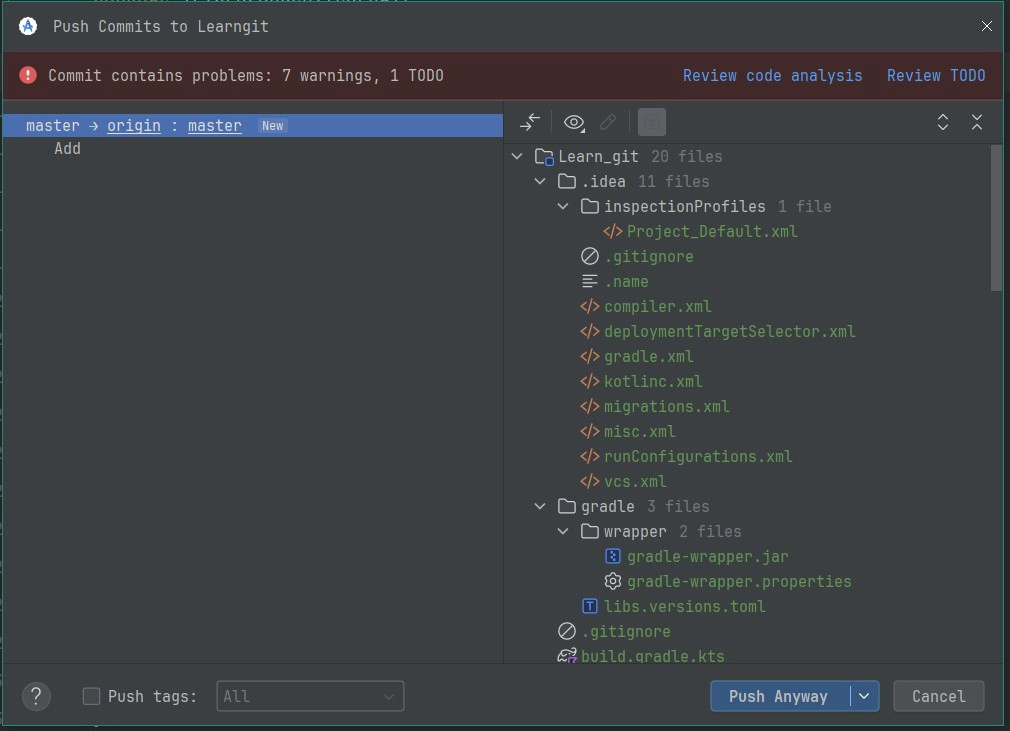Image resolution: width=1010 pixels, height=731 pixels.
Task: Click the Android Studio logo in title bar
Action: [x=28, y=26]
